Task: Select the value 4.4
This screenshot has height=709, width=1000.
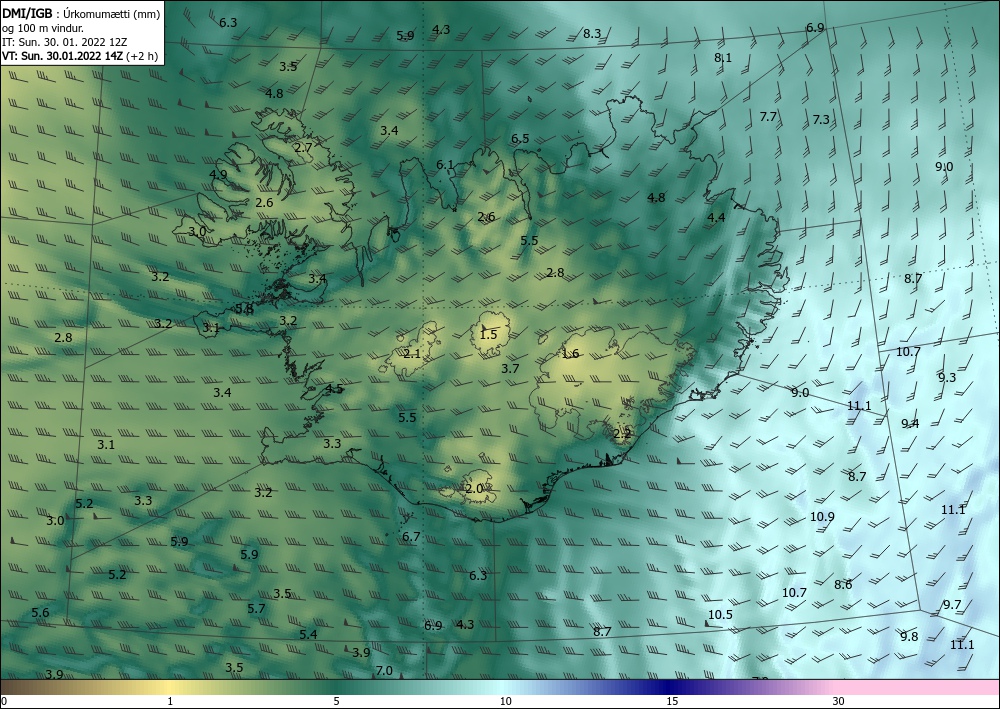Action: (x=716, y=217)
